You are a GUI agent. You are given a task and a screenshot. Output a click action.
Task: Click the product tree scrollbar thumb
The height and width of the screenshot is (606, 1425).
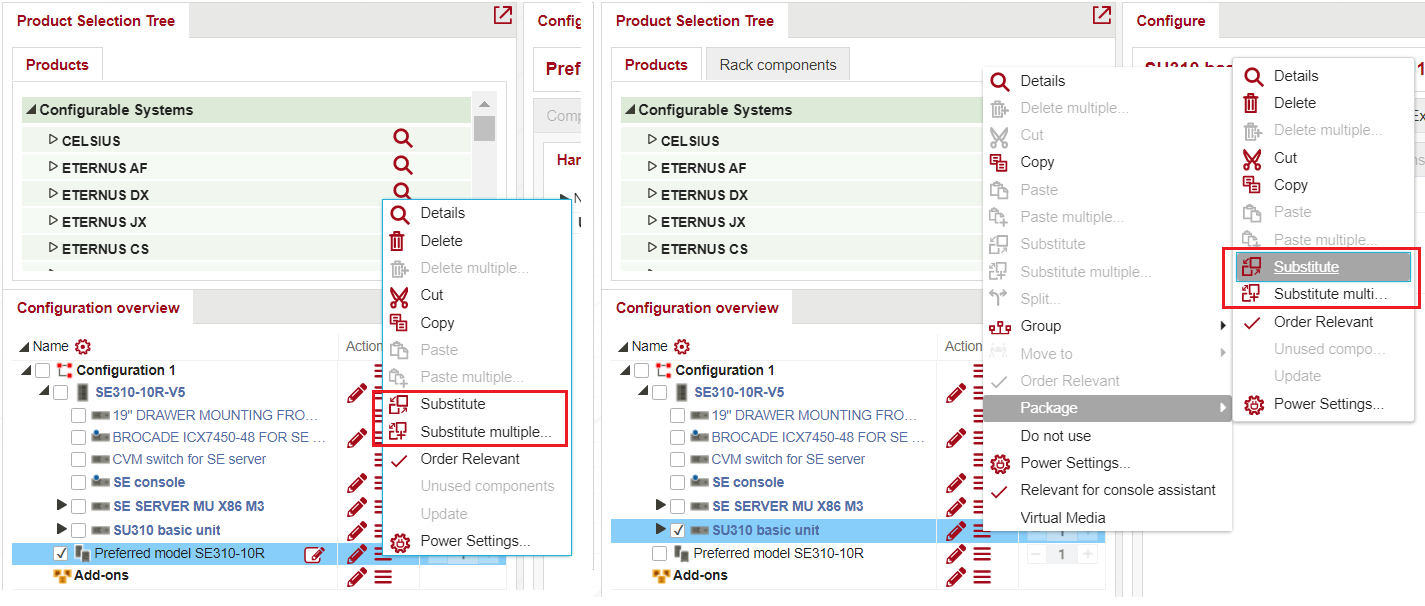pos(484,128)
